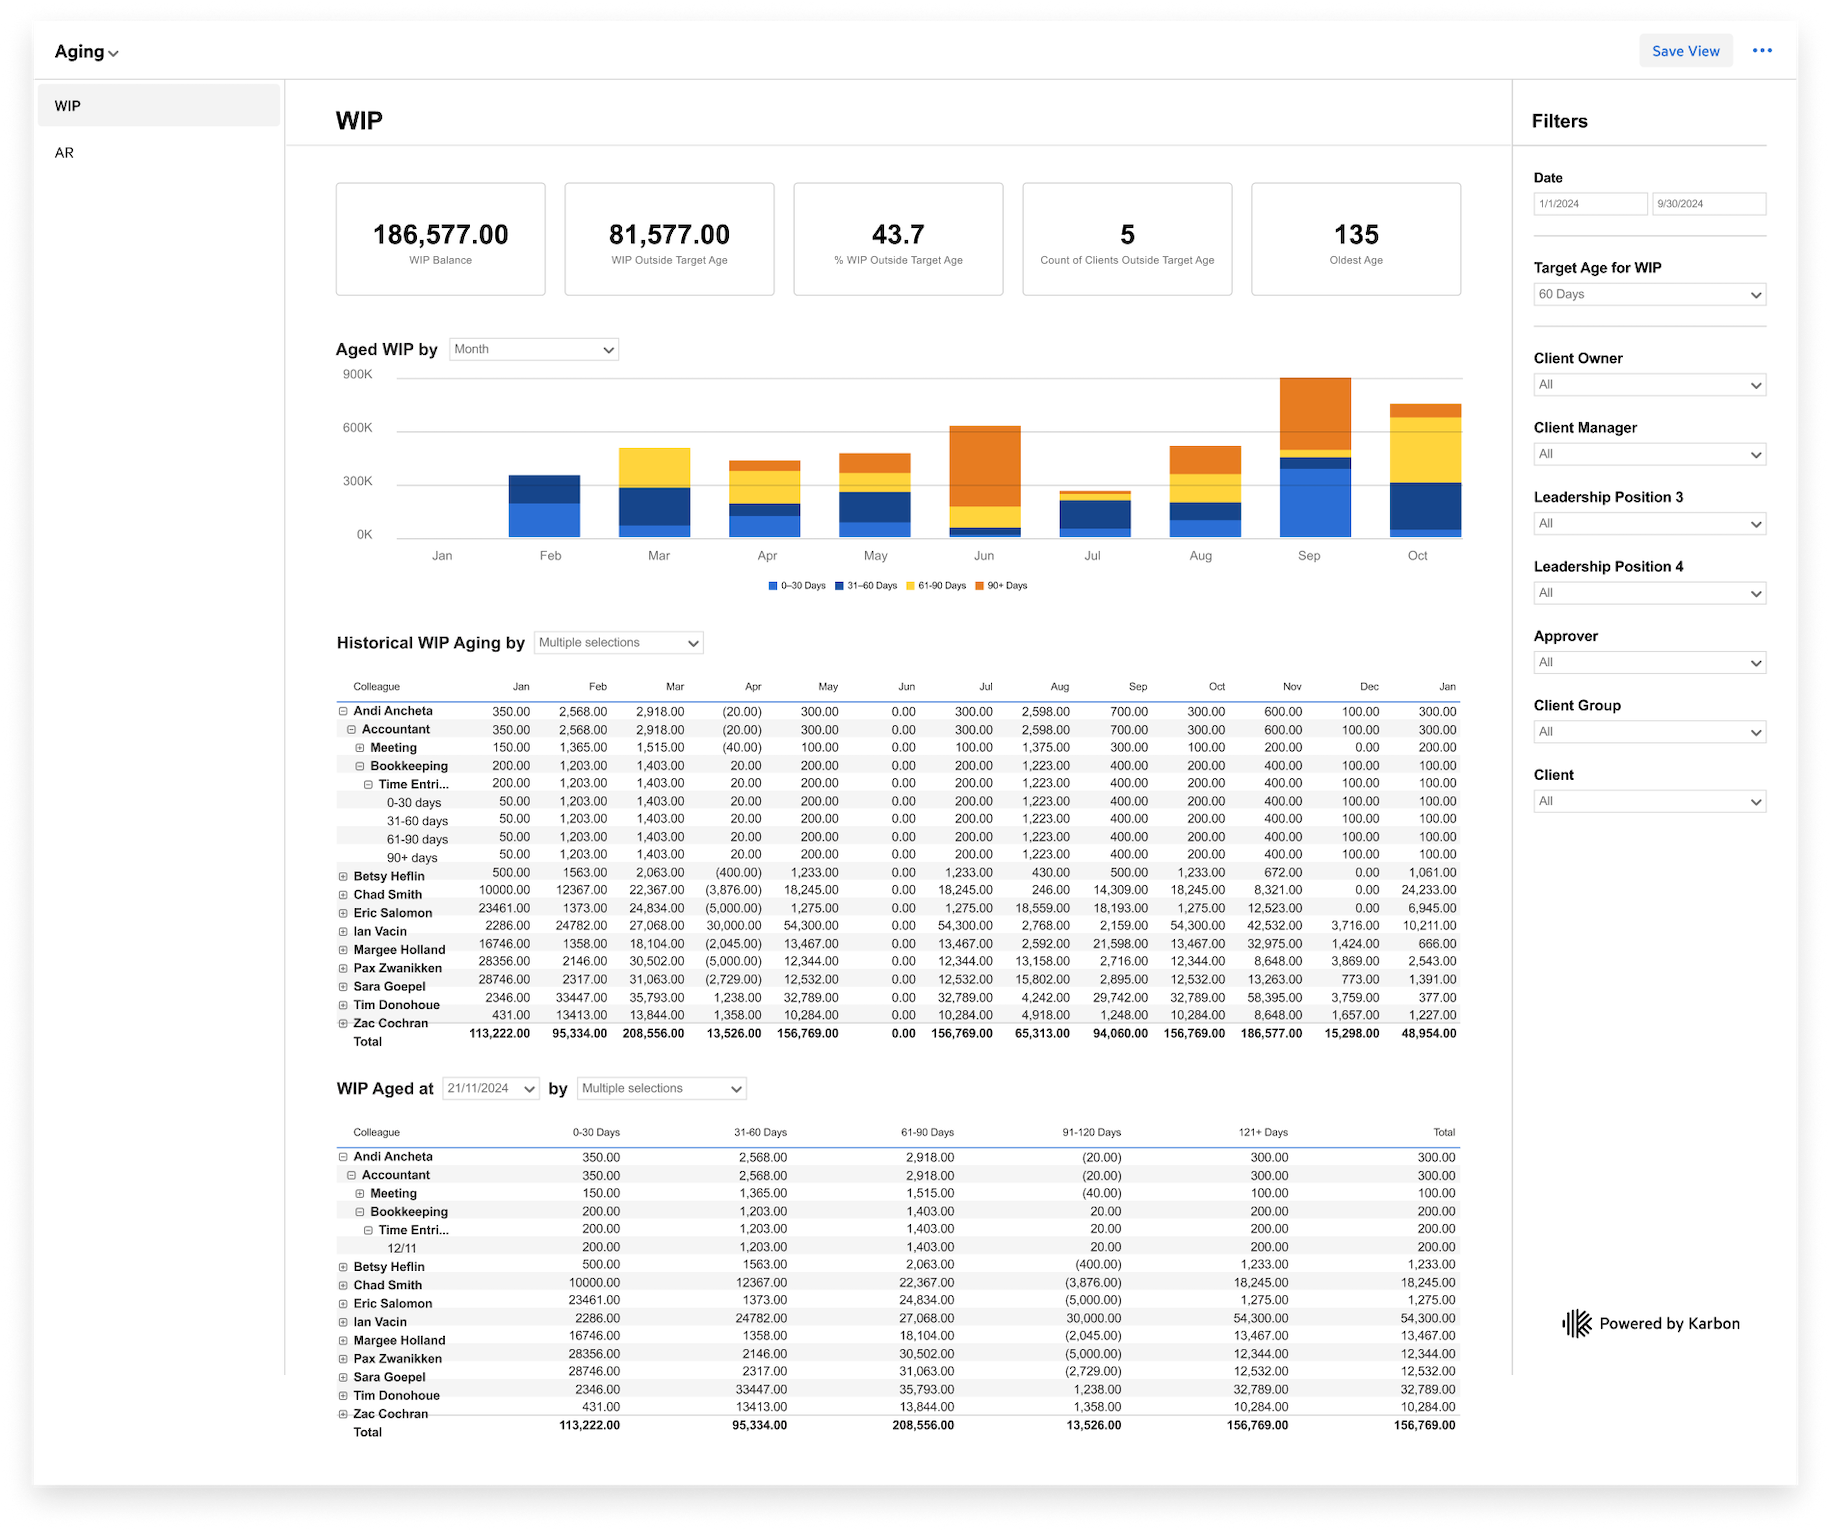This screenshot has width=1830, height=1532.
Task: Open the Approver filter dropdown
Action: pyautogui.click(x=1649, y=661)
